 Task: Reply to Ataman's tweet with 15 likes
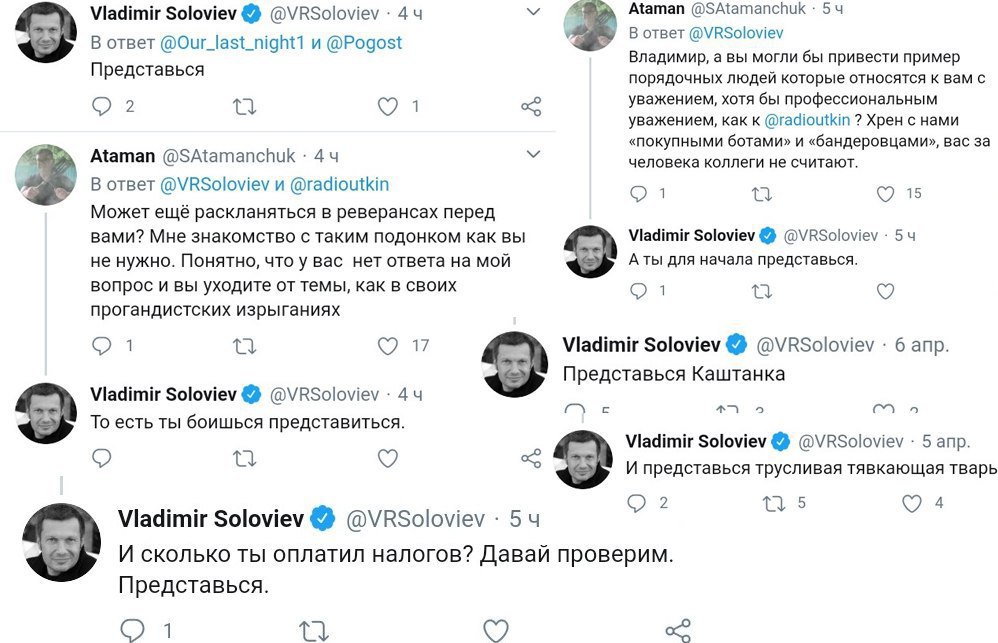(640, 193)
